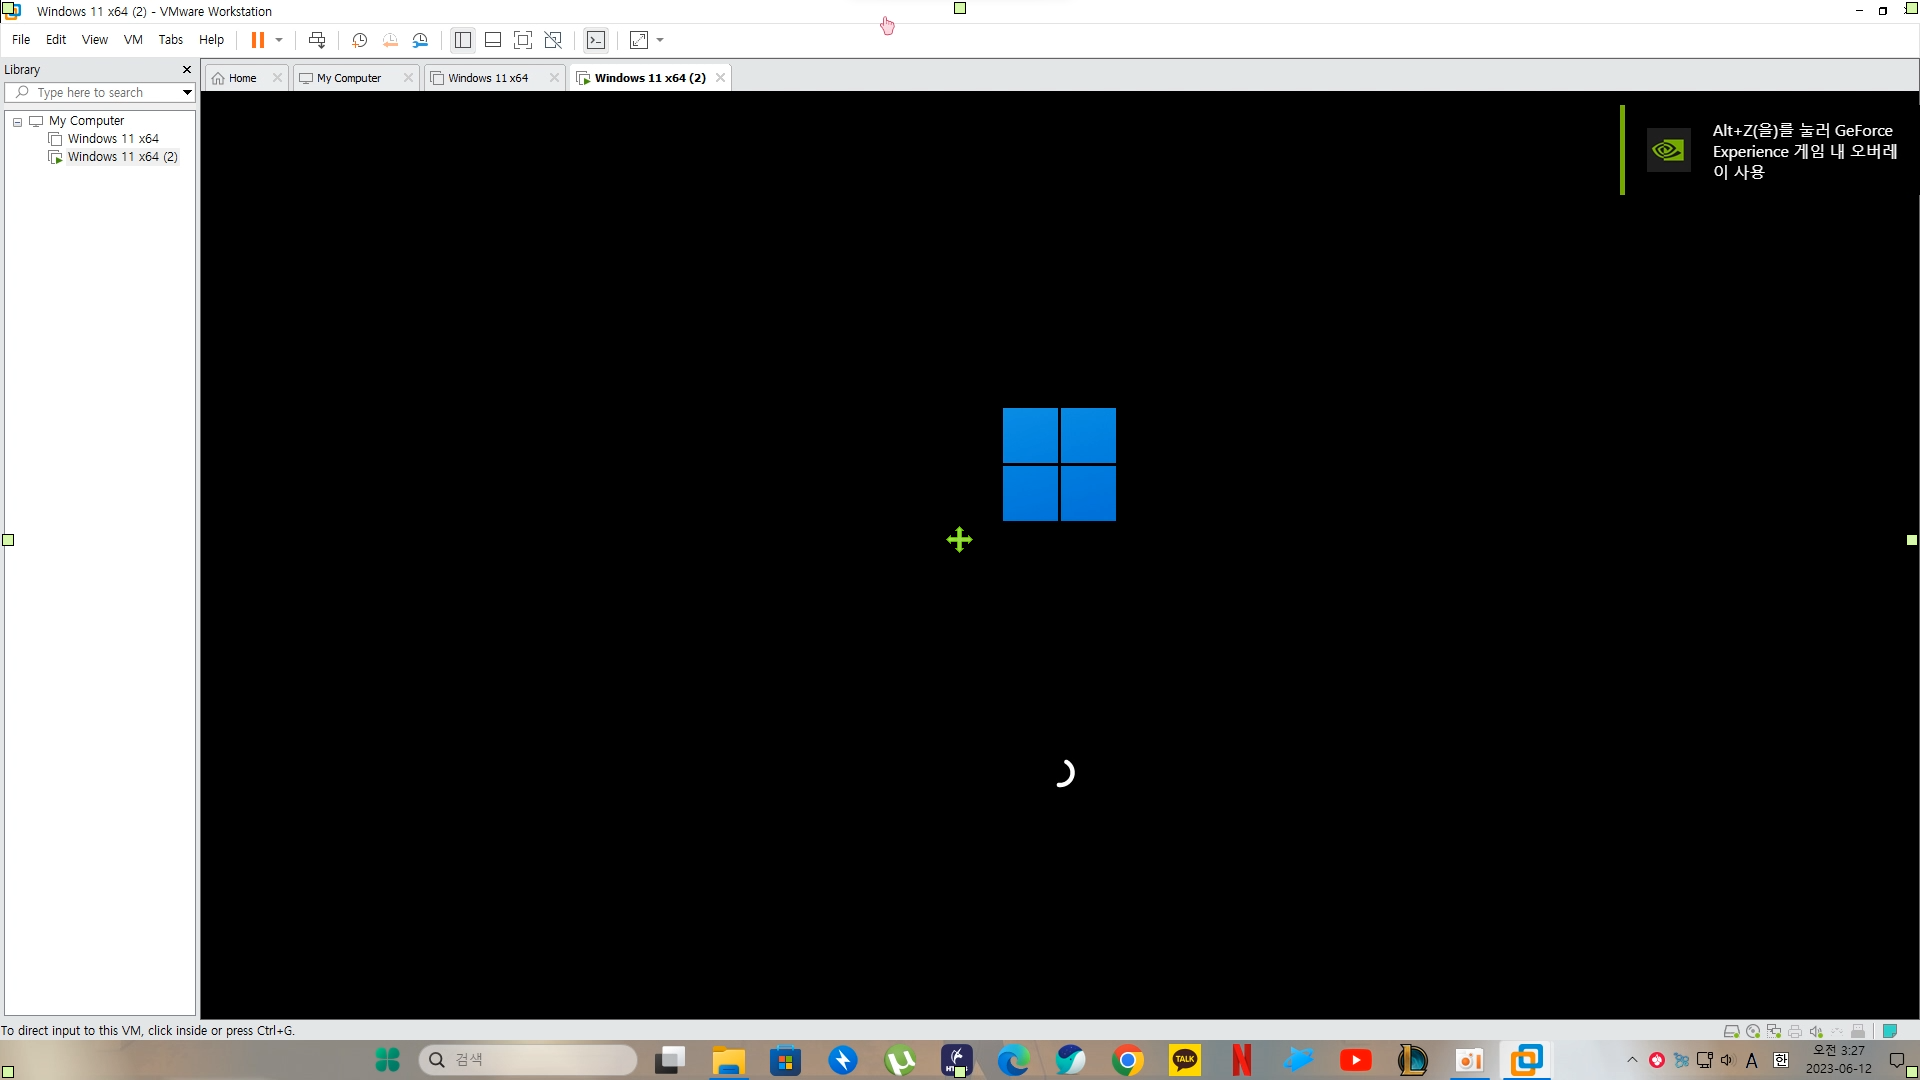This screenshot has width=1920, height=1080.
Task: Open KakaoTalk from taskbar
Action: pos(1185,1060)
